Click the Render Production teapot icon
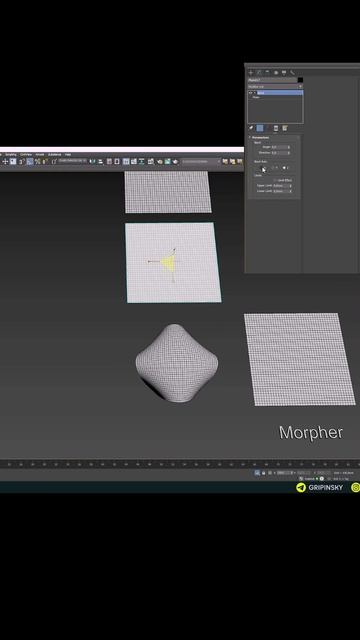360x640 pixels. (x=176, y=161)
